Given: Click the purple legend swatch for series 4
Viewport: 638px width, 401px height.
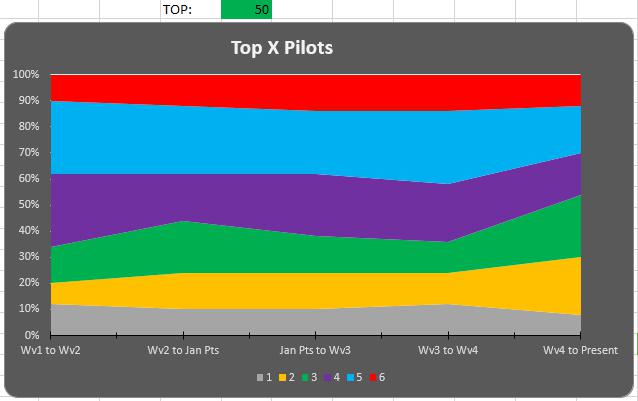Looking at the screenshot, I should (333, 377).
